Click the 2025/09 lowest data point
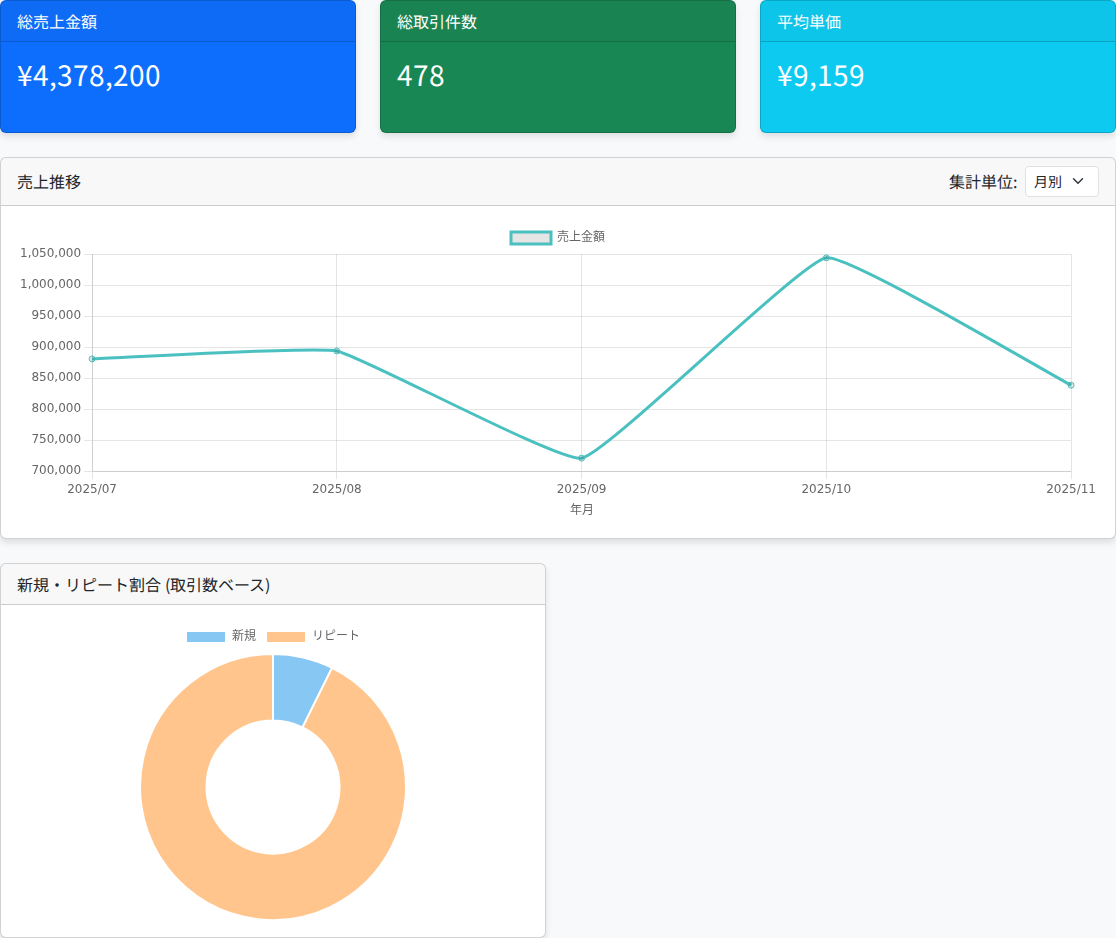The height and width of the screenshot is (938, 1116). coord(581,458)
